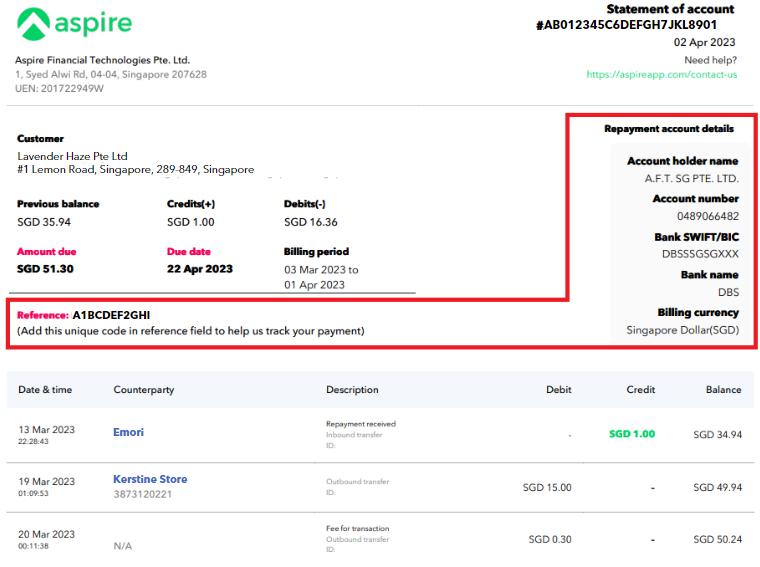Viewport: 760px width, 567px height.
Task: Click the Emori counterparty link
Action: [128, 432]
